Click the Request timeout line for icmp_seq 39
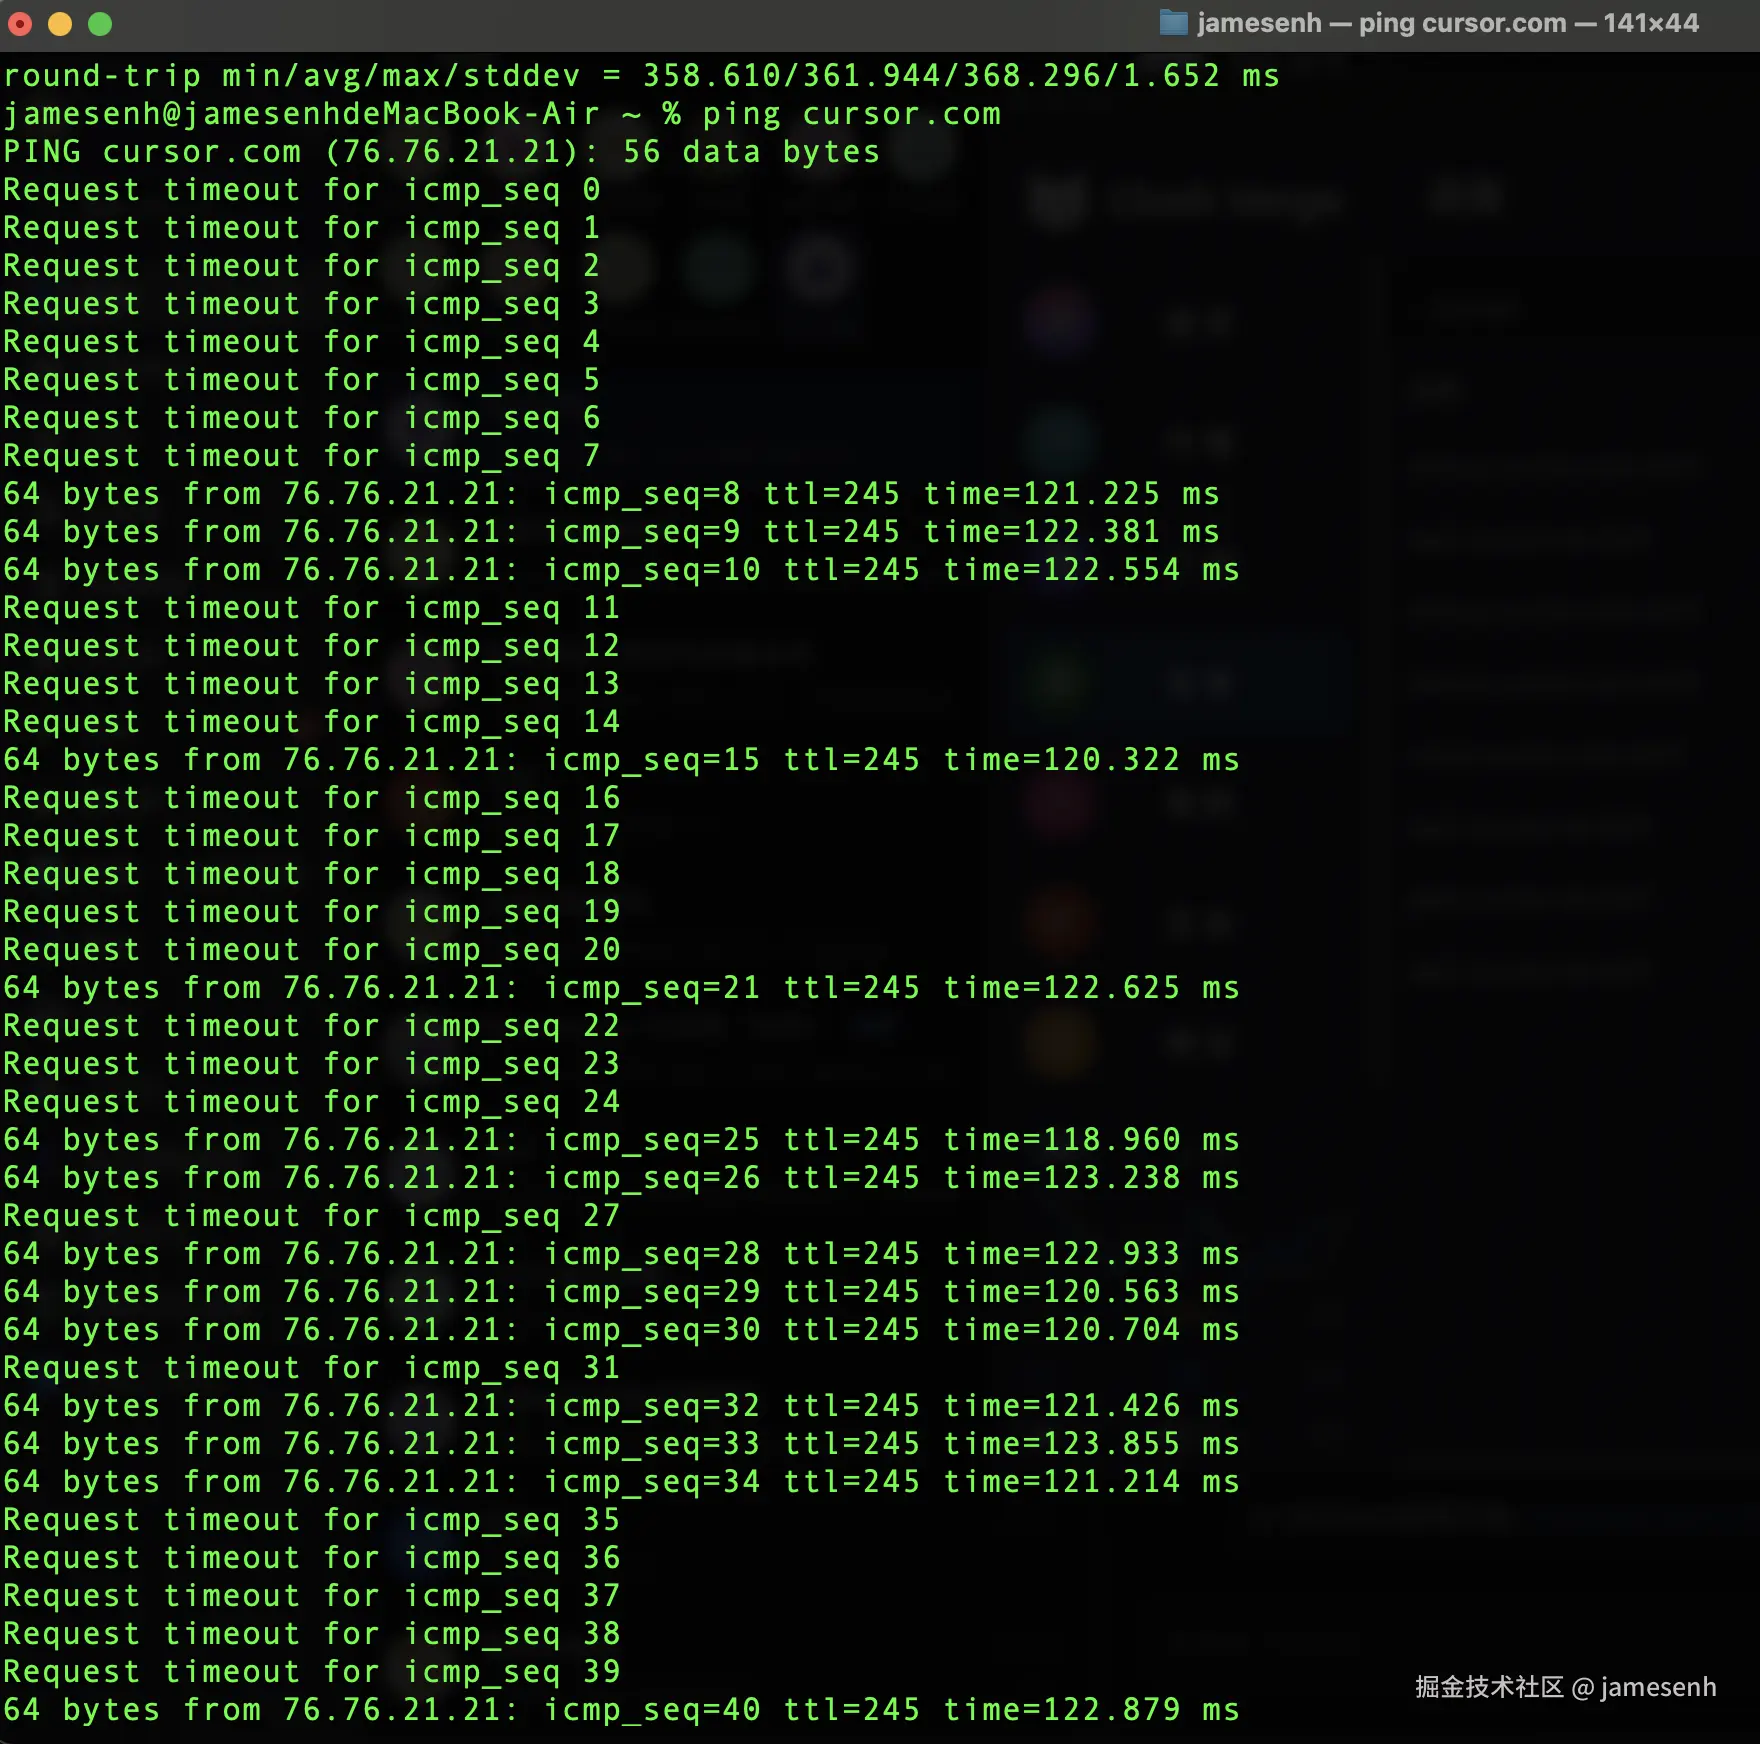The width and height of the screenshot is (1760, 1744). coord(310,1672)
